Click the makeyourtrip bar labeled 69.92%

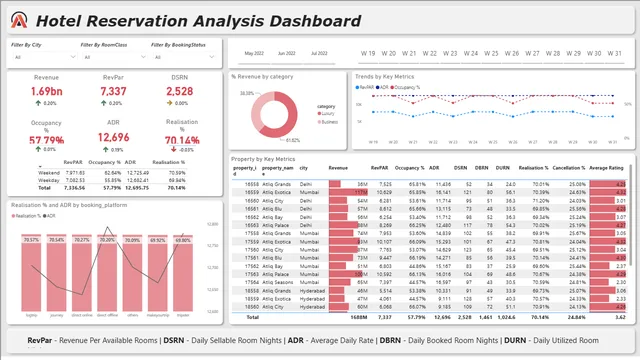tap(158, 273)
